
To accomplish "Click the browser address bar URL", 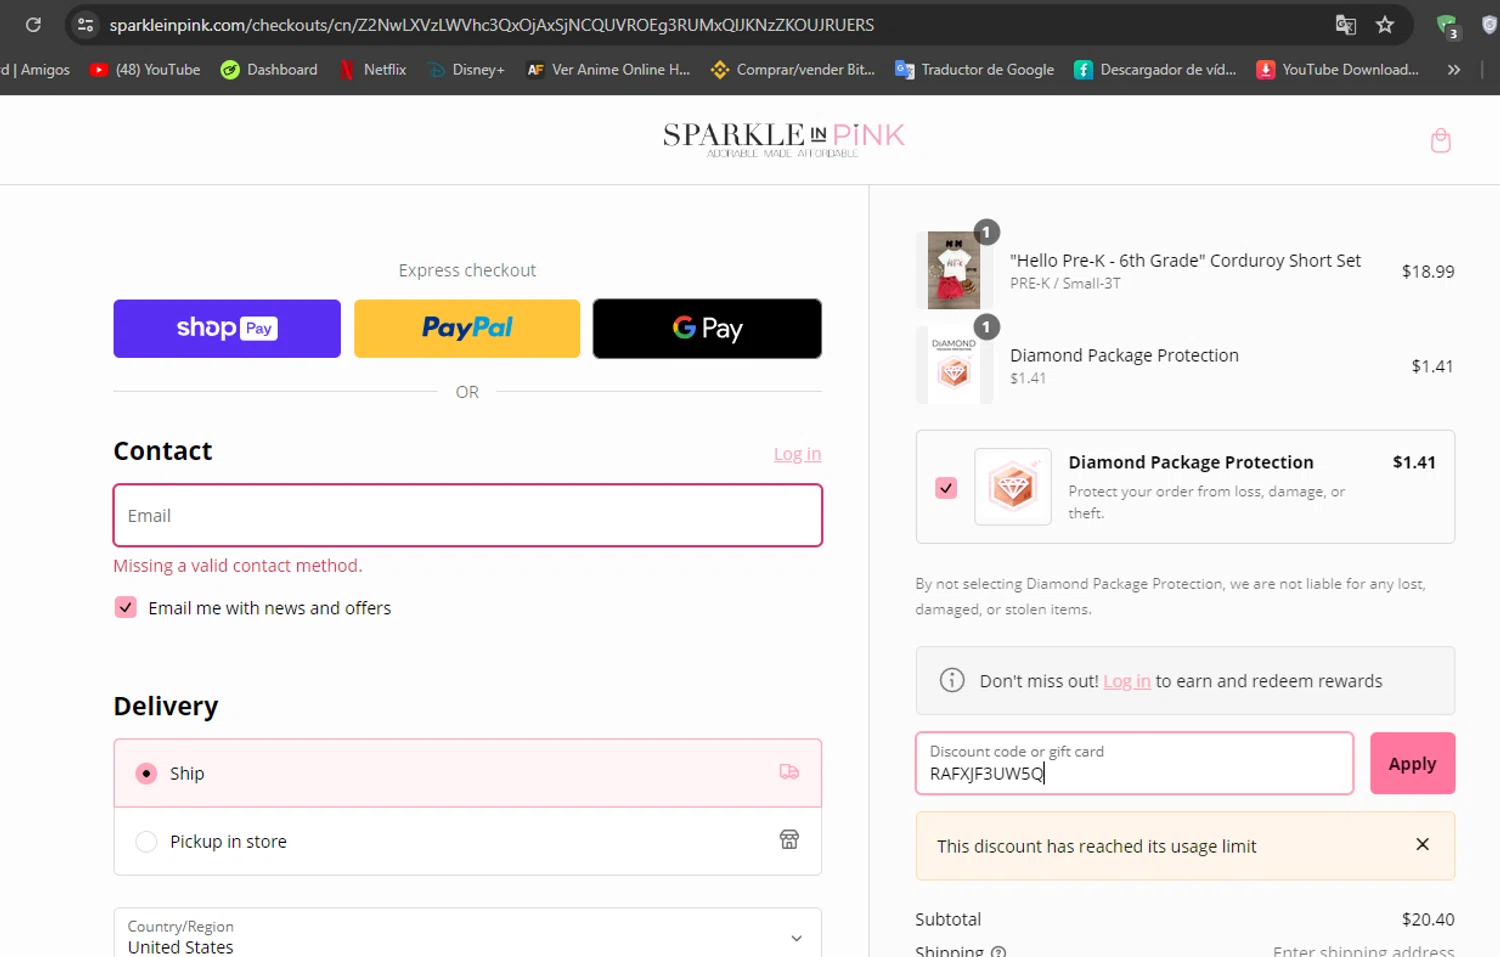I will click(492, 25).
